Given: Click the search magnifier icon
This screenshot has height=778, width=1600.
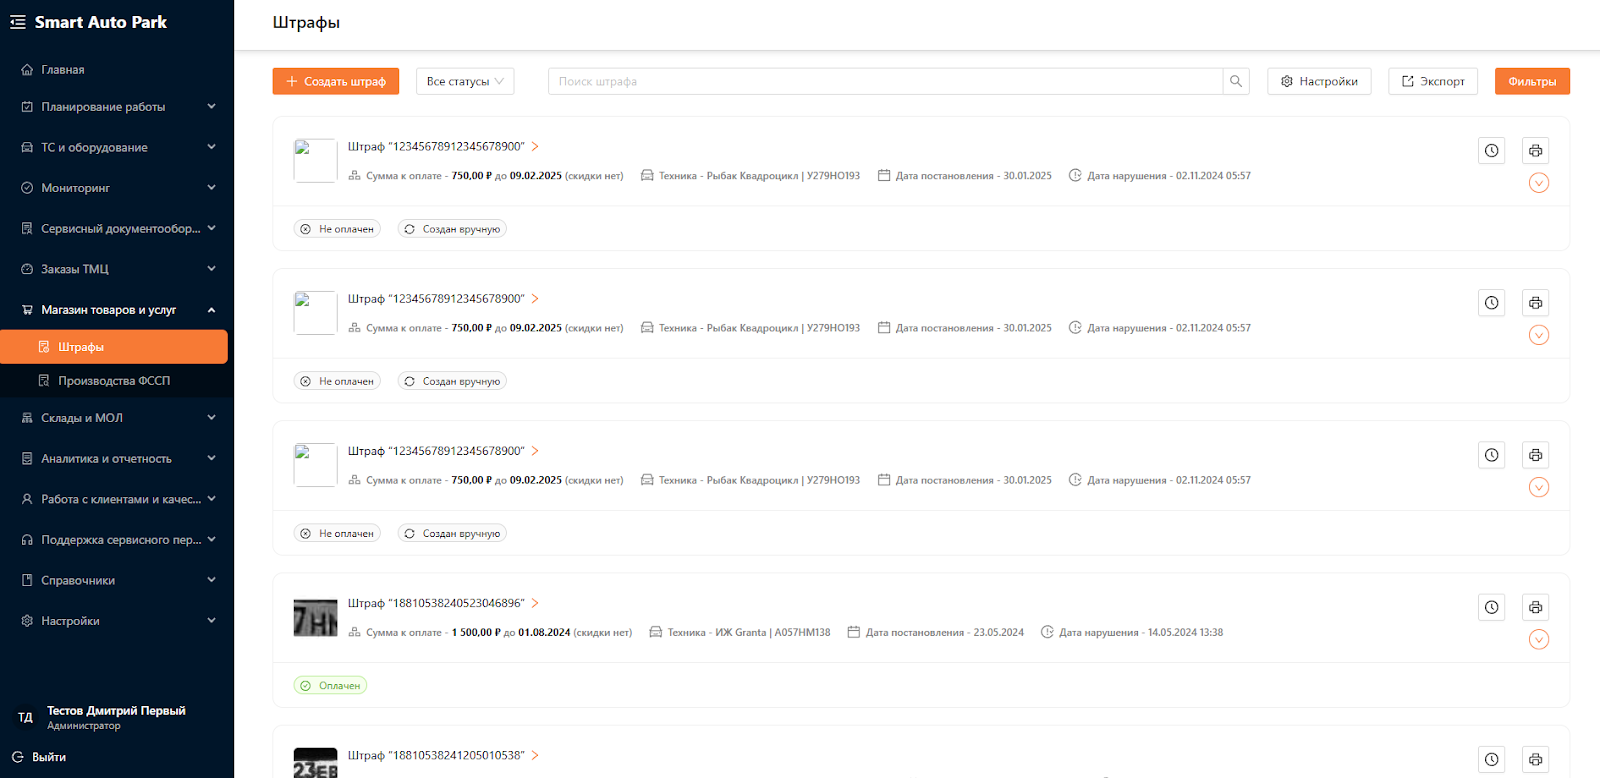Looking at the screenshot, I should pyautogui.click(x=1236, y=81).
